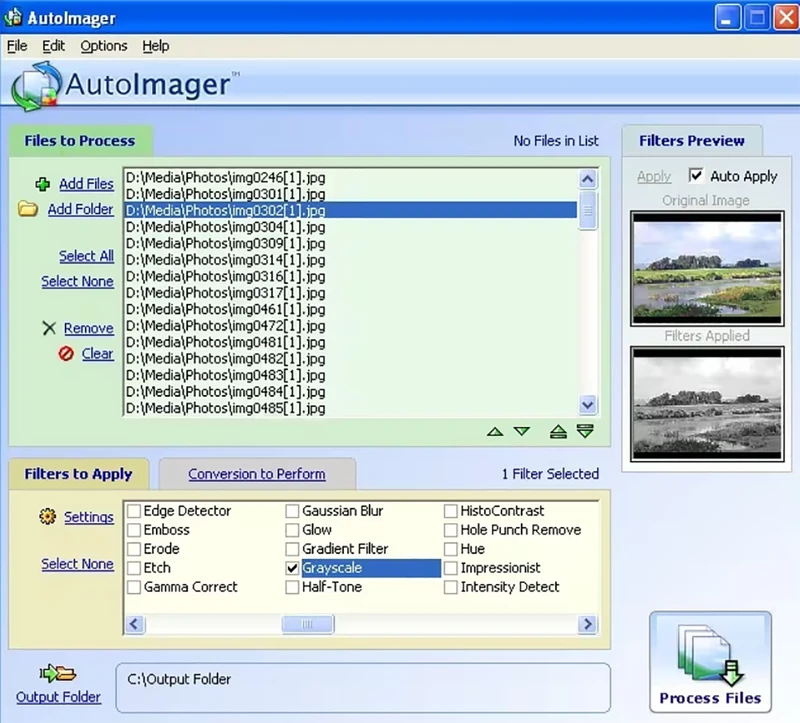Click file list scroll down arrow
The image size is (800, 723).
point(588,405)
